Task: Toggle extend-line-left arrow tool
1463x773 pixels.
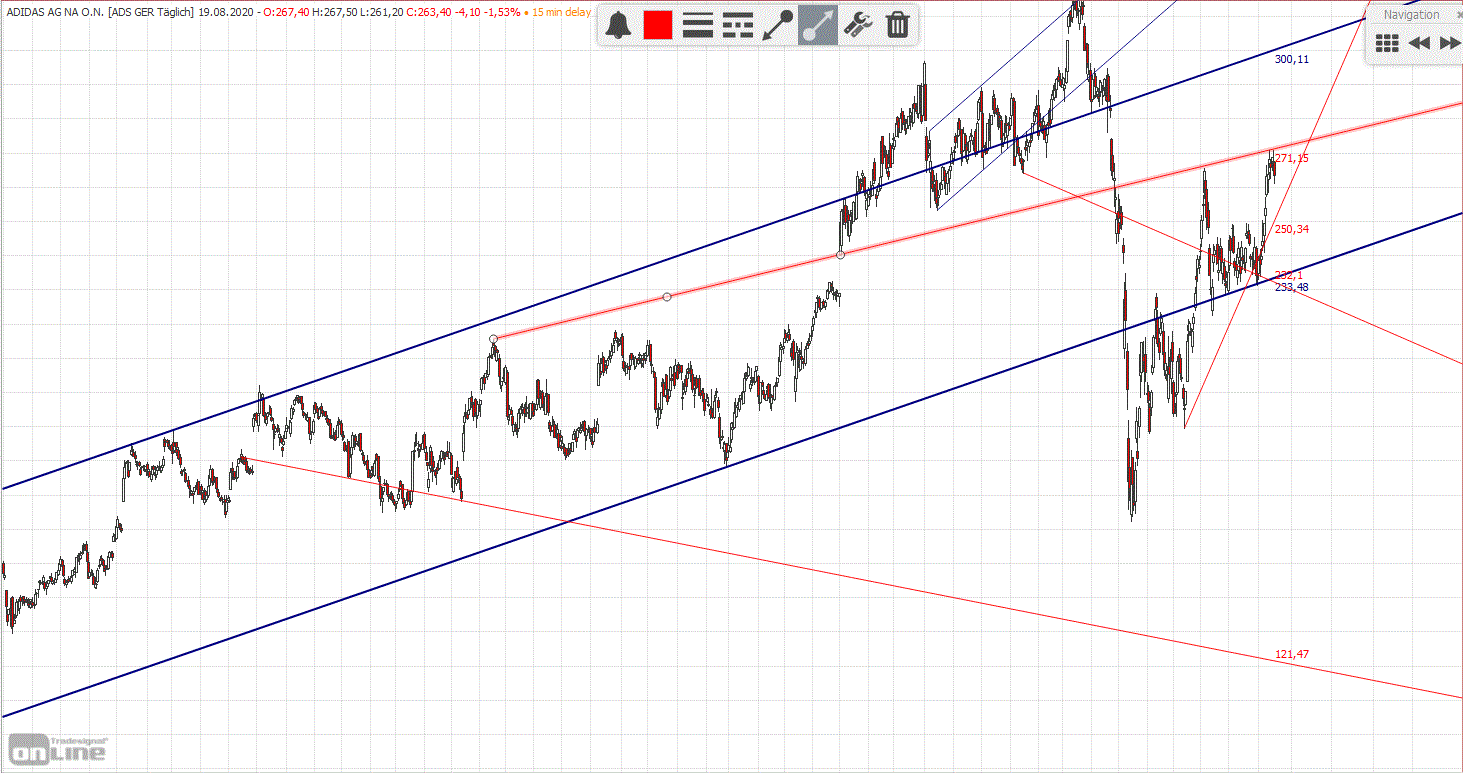Action: pos(778,25)
